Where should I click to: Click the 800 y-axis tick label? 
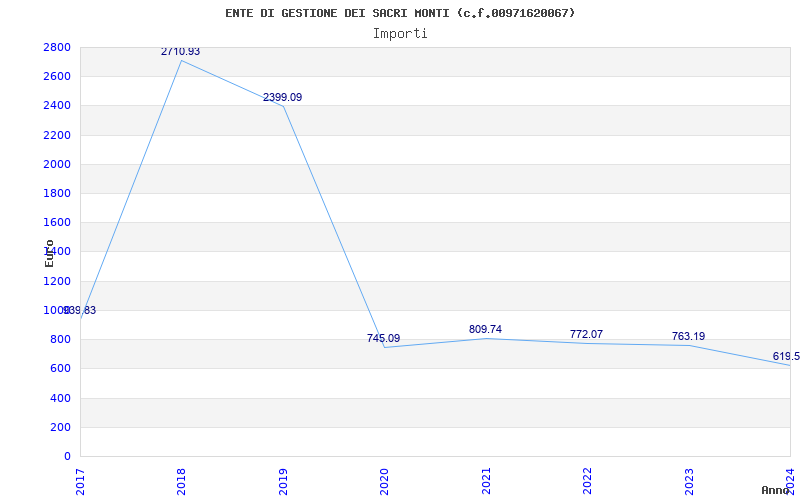61,339
